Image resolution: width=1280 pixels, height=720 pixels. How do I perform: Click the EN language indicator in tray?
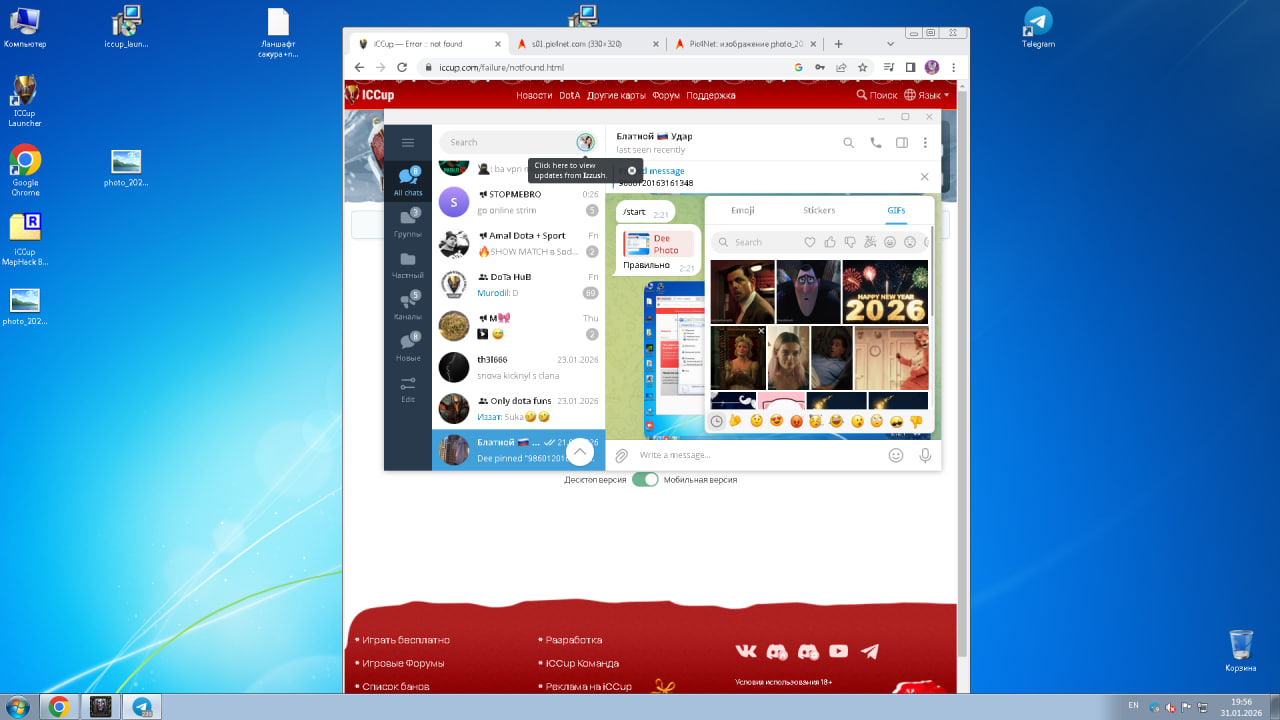pyautogui.click(x=1133, y=705)
